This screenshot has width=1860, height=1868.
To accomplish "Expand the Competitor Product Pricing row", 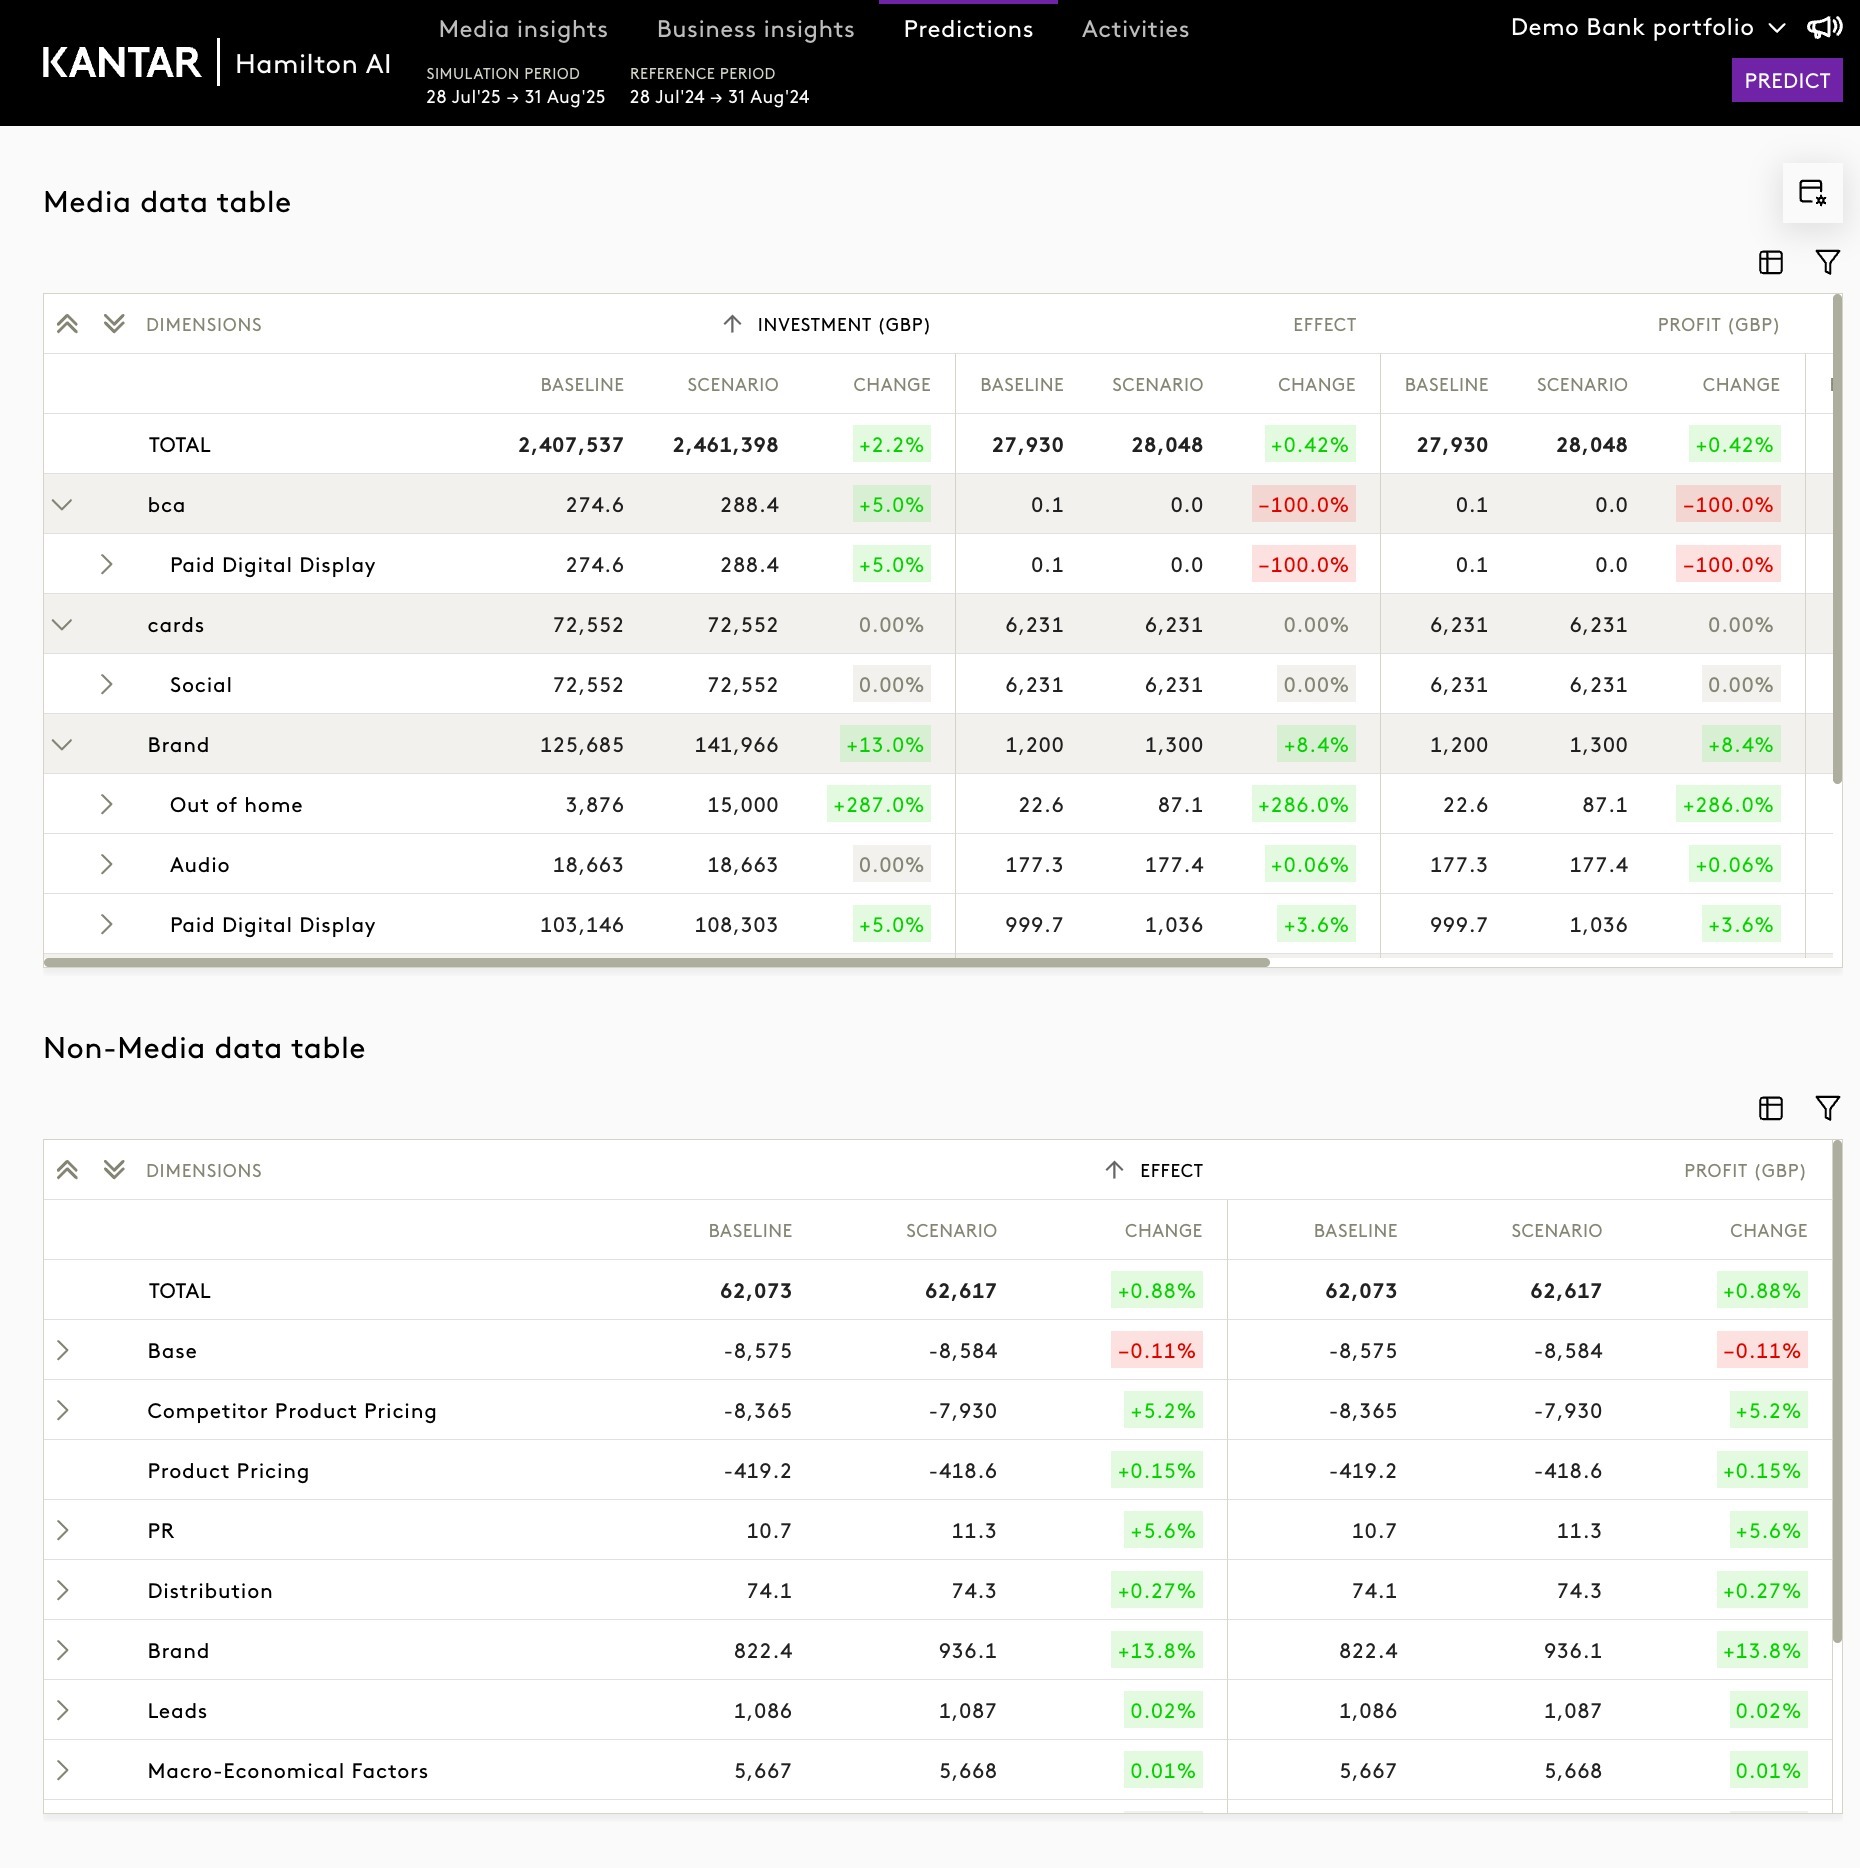I will (x=62, y=1410).
